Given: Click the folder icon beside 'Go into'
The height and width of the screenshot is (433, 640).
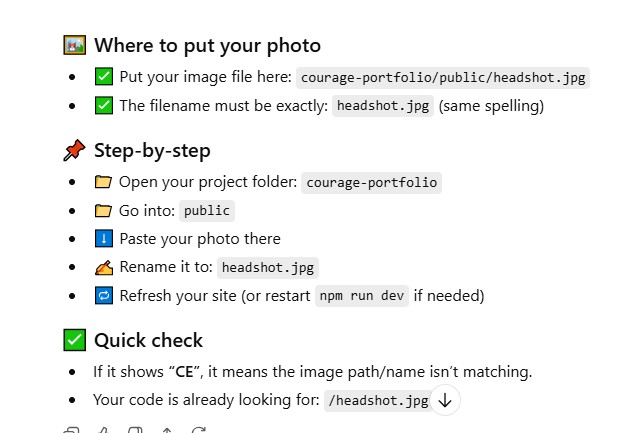Looking at the screenshot, I should [x=103, y=210].
